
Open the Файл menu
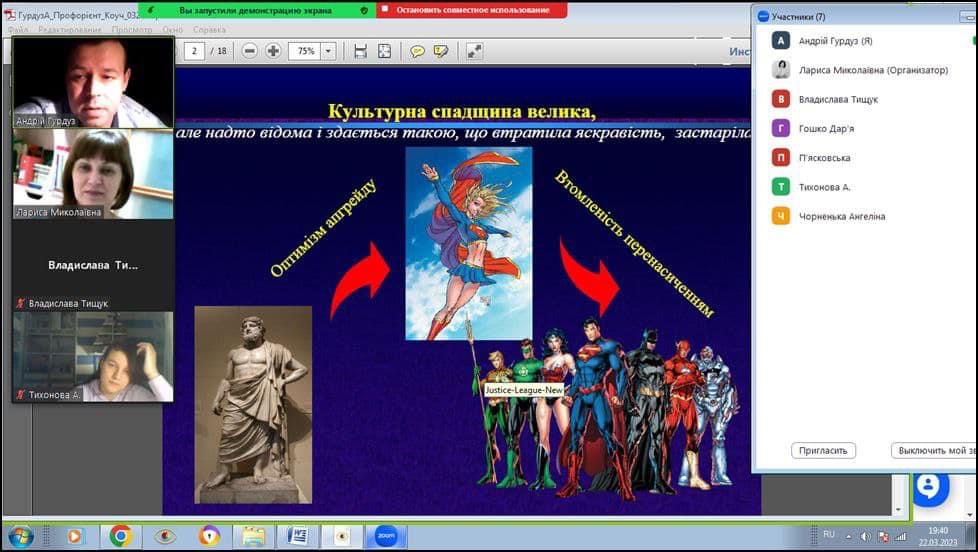click(17, 29)
